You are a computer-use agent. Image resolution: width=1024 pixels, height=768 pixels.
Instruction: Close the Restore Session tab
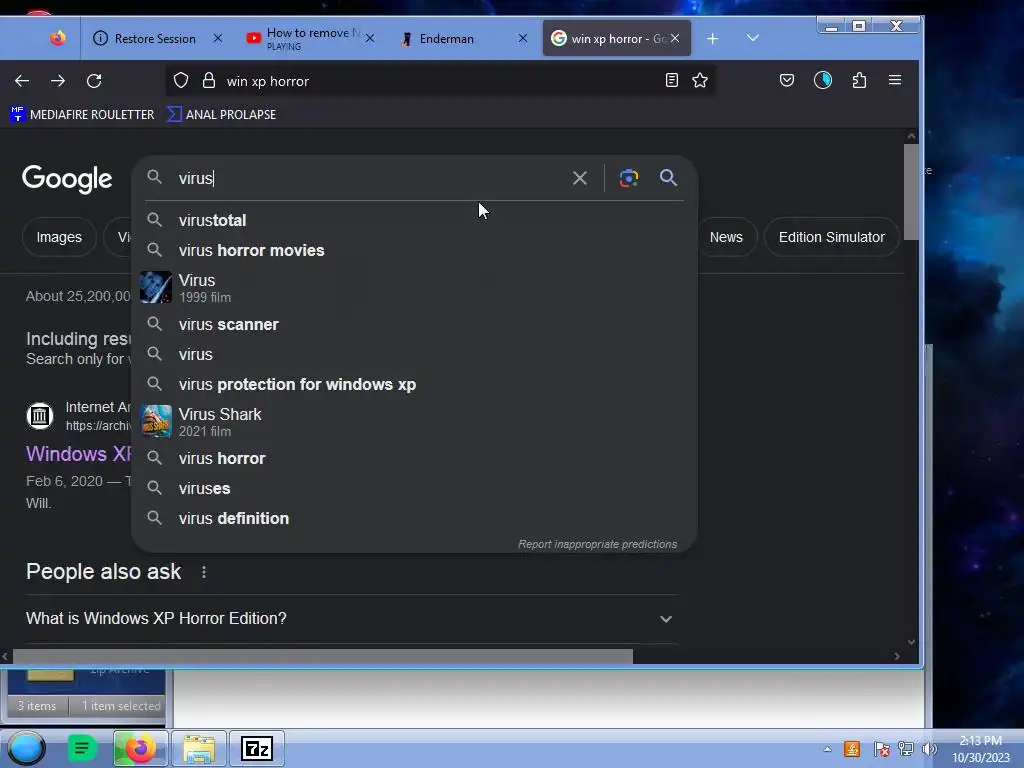[218, 39]
